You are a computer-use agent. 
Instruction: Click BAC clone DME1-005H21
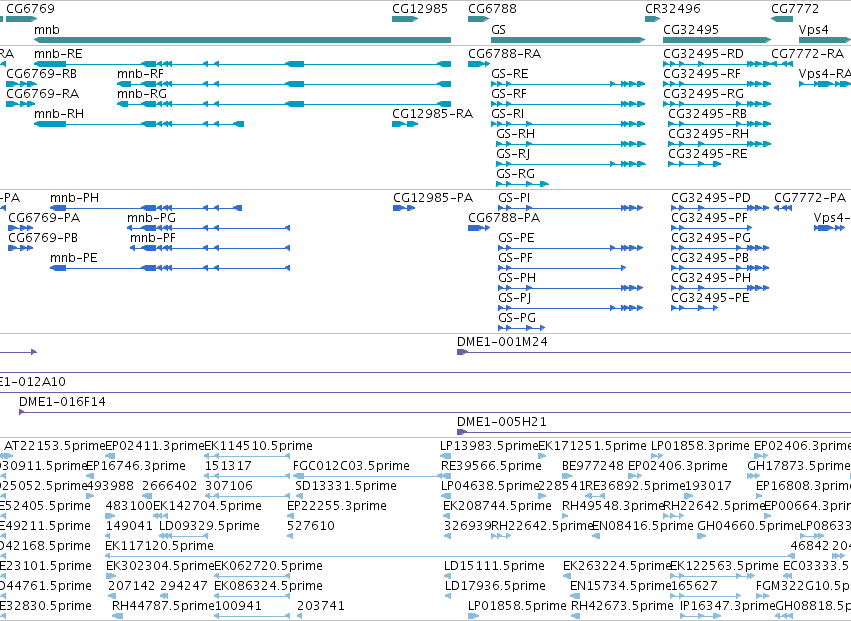tap(654, 432)
